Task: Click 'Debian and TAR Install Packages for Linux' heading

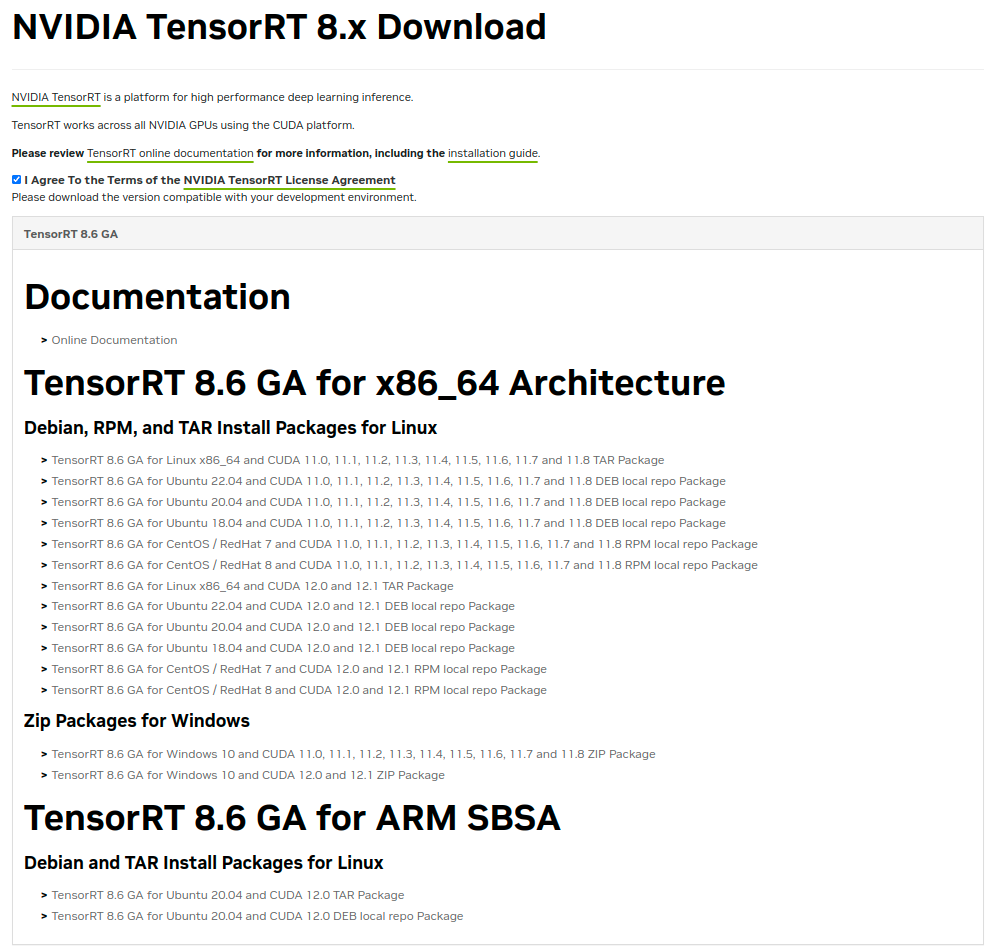Action: click(204, 863)
